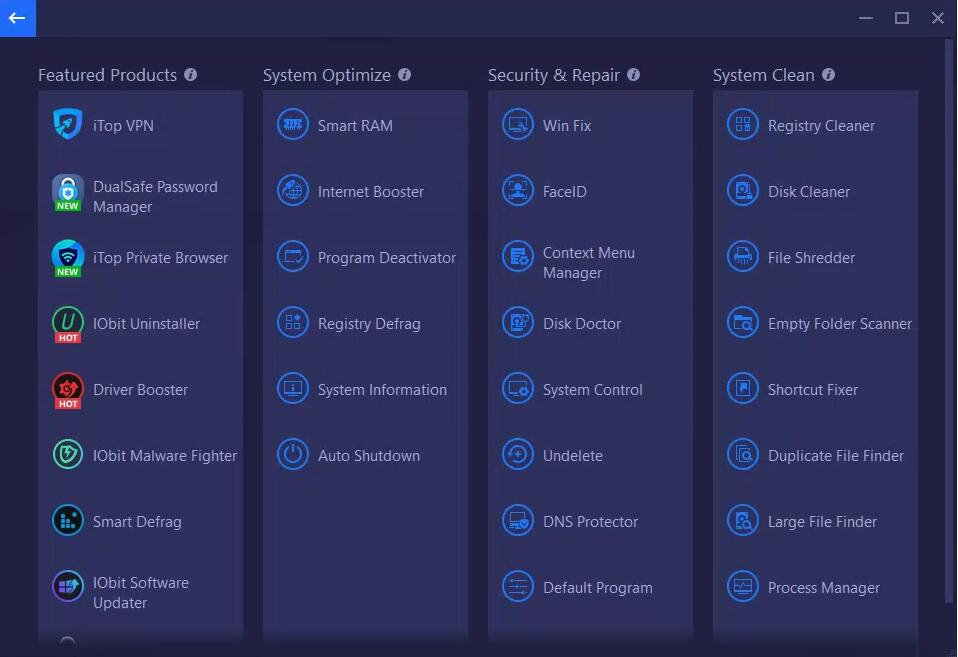958x657 pixels.
Task: Open IObit Software Updater icon
Action: pyautogui.click(x=68, y=587)
